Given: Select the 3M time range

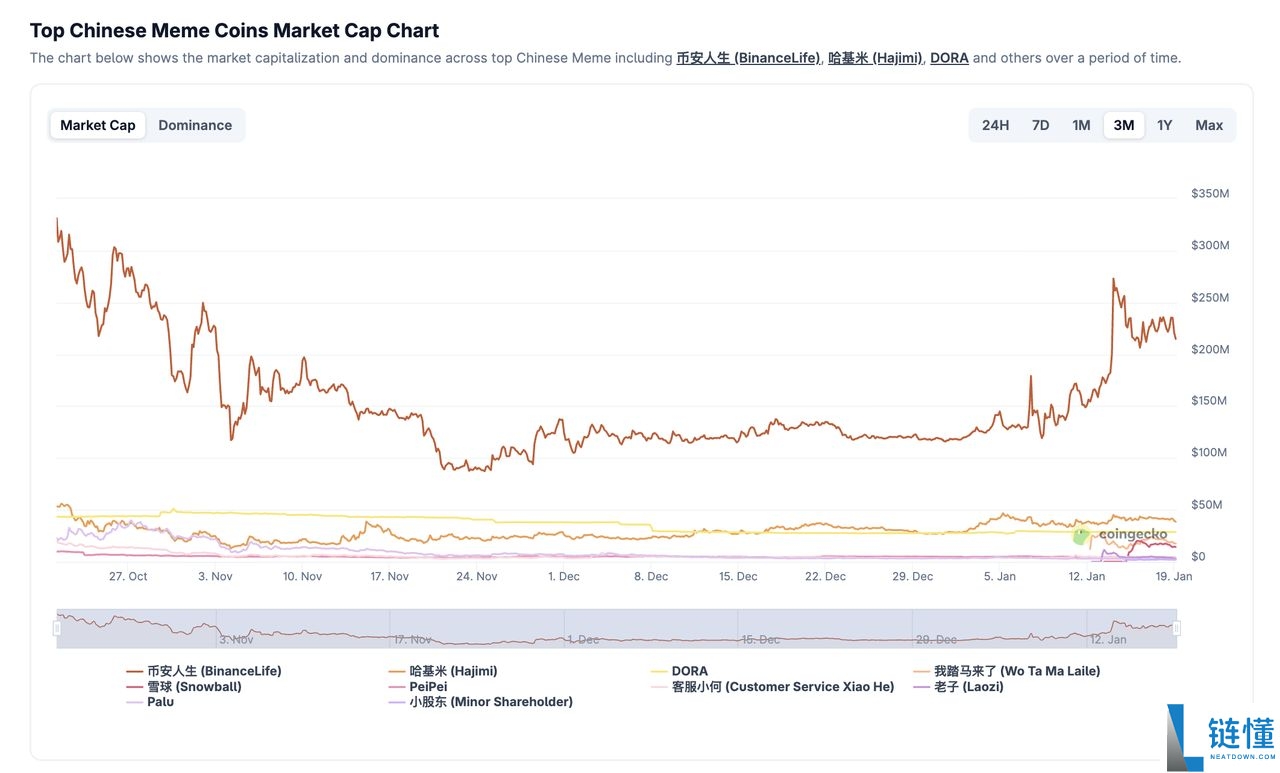Looking at the screenshot, I should point(1124,125).
